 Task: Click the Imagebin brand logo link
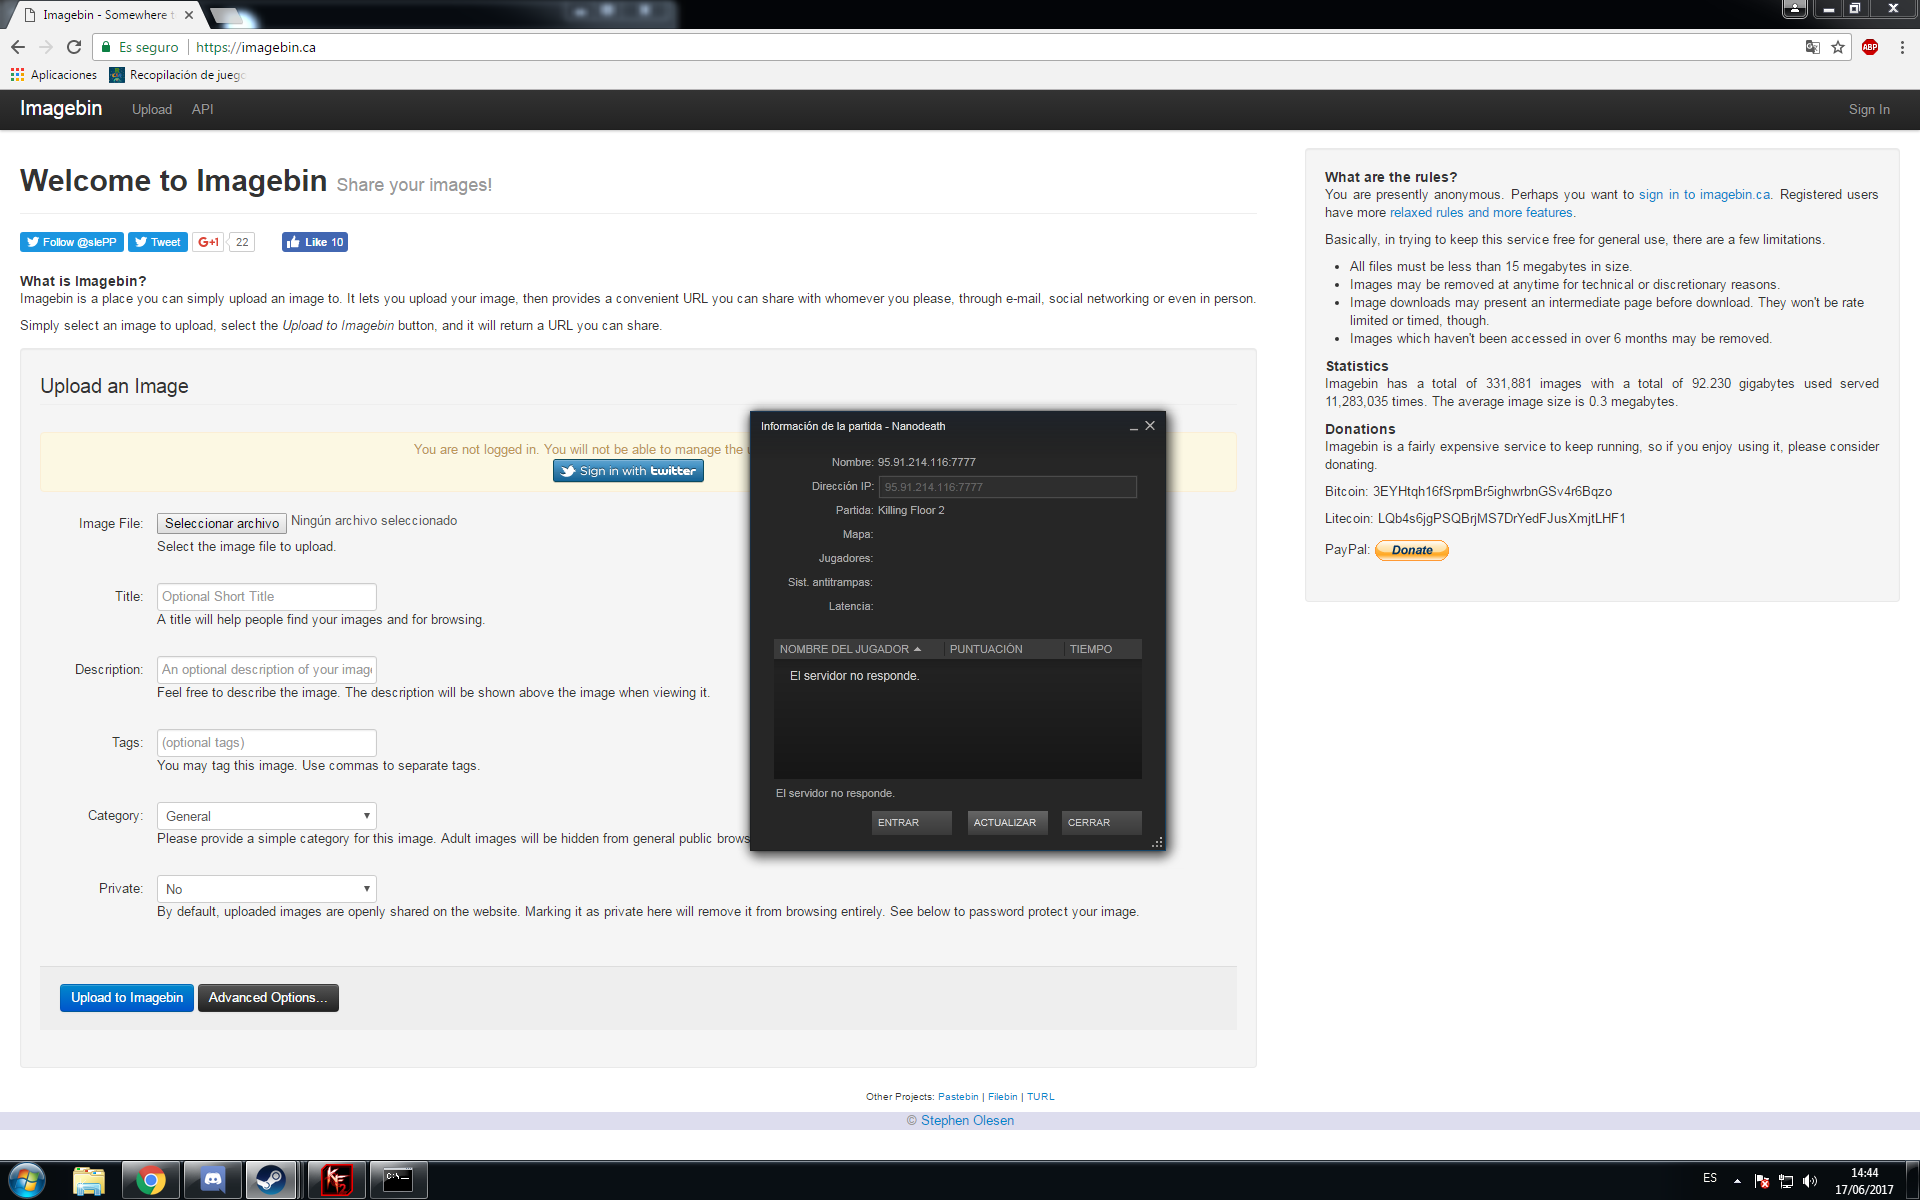click(61, 108)
